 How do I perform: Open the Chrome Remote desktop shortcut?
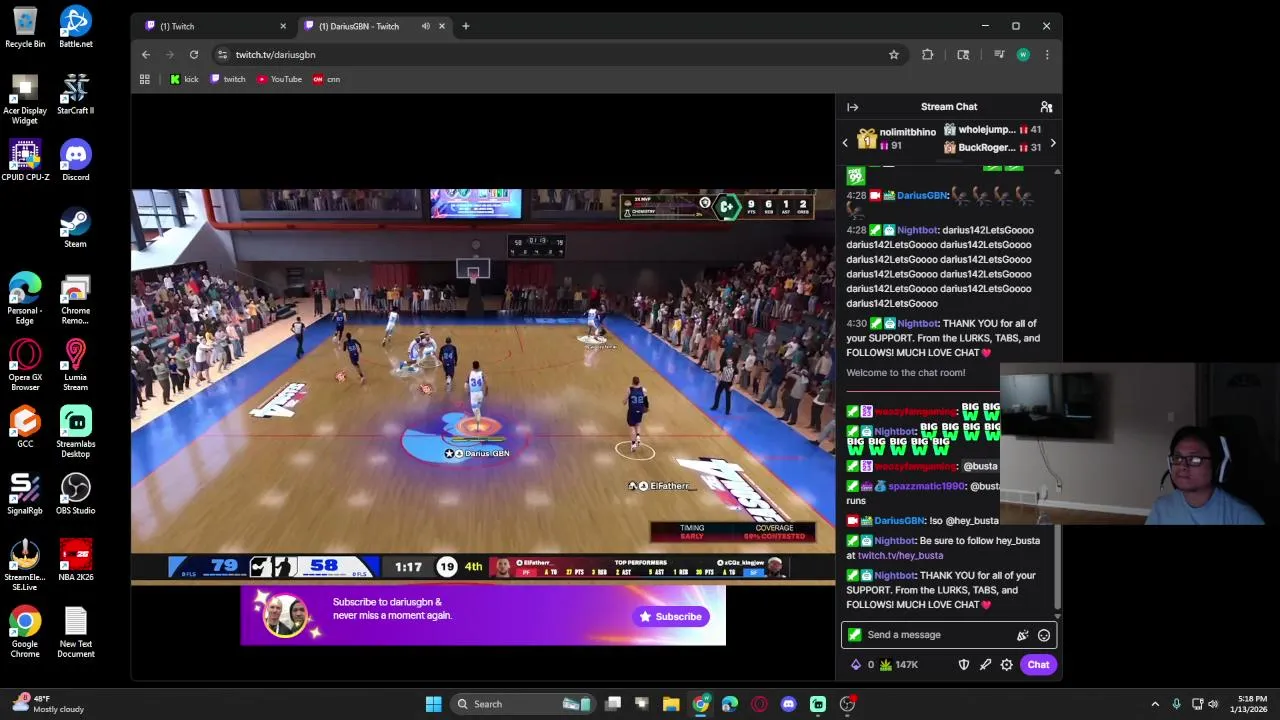pos(76,299)
